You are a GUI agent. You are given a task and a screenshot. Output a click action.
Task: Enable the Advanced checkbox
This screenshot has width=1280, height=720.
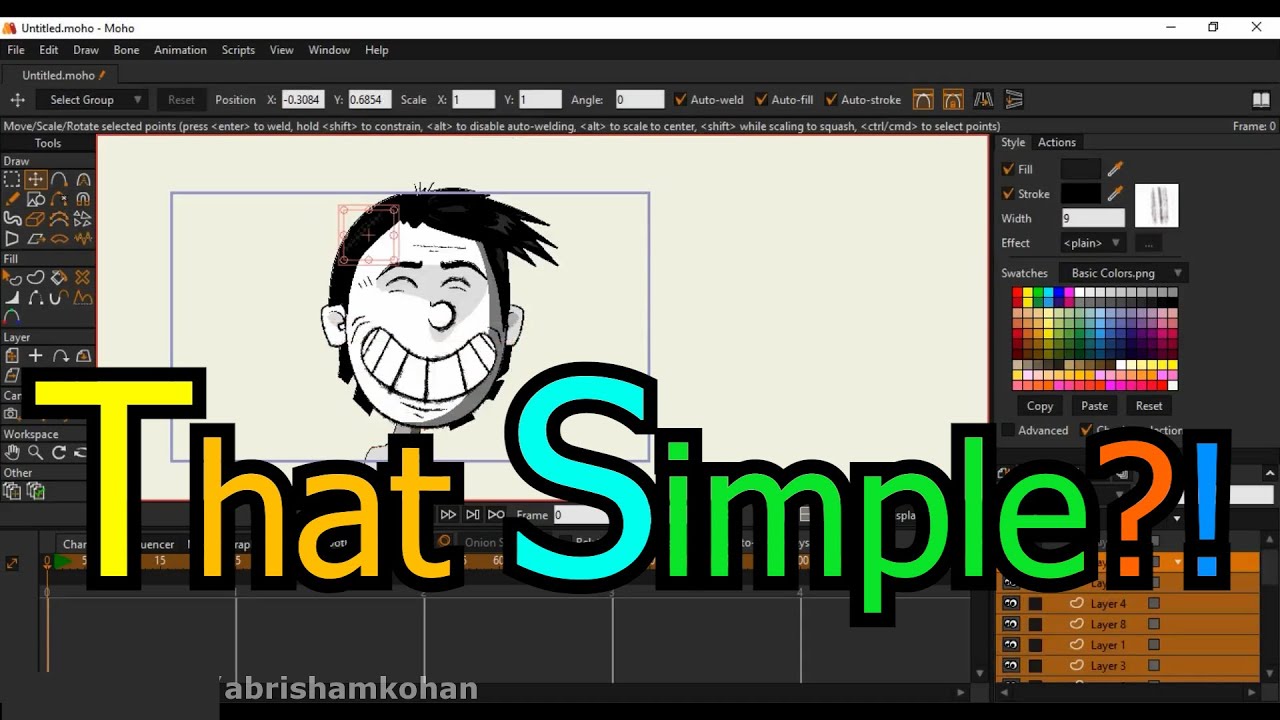tap(1008, 430)
